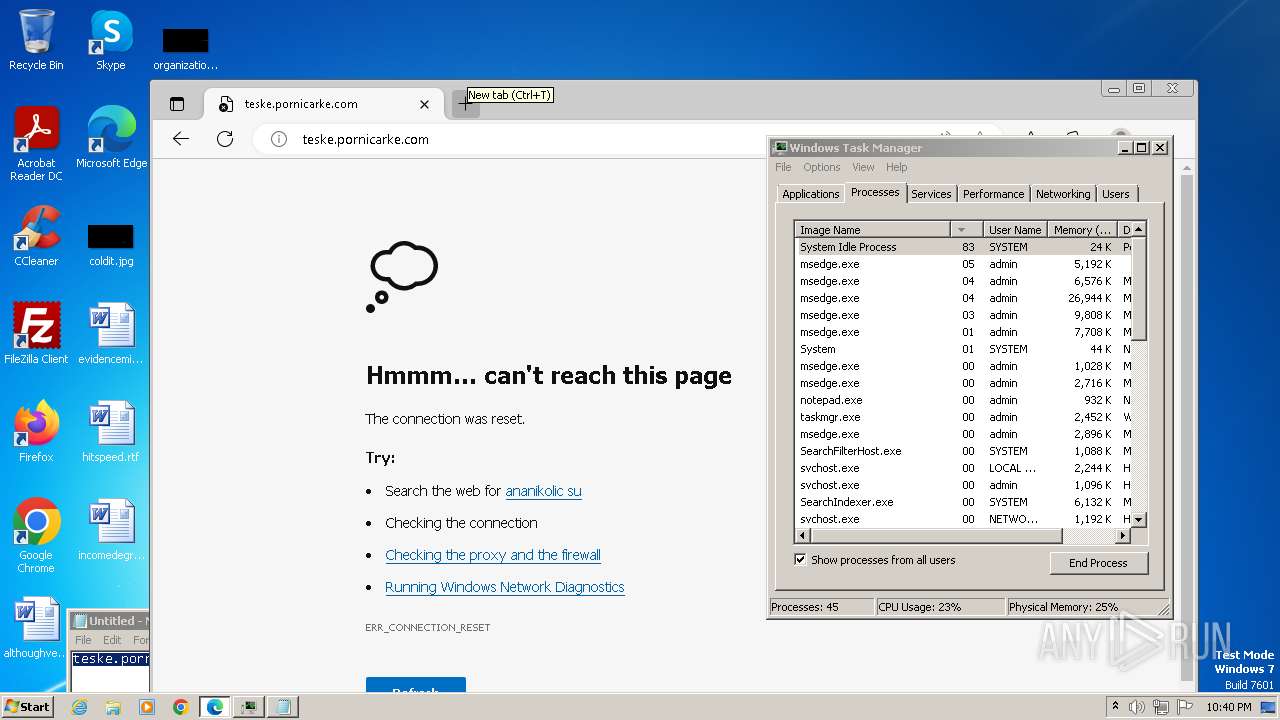Select the System Idle Process row
The width and height of the screenshot is (1280, 720).
click(x=963, y=247)
